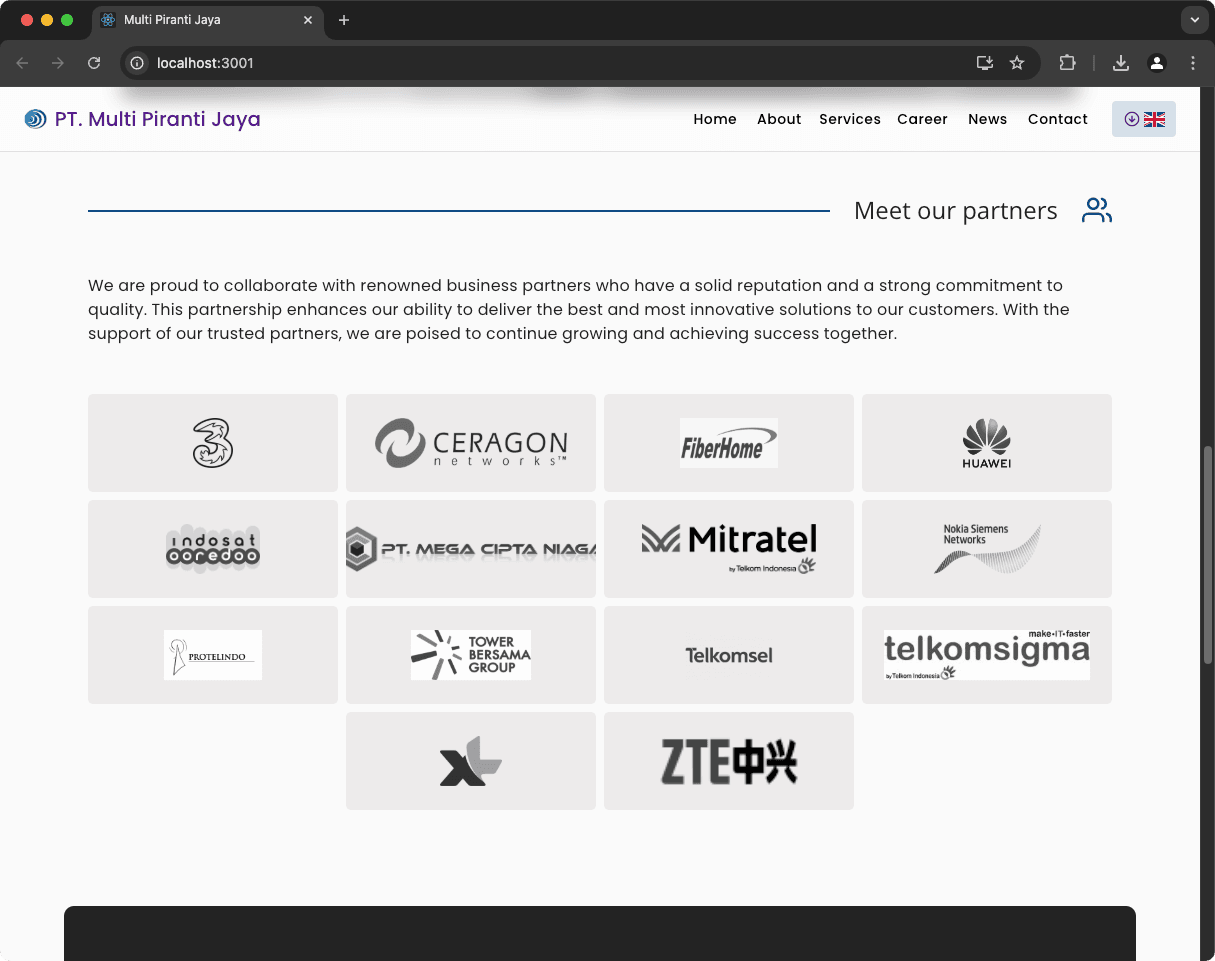Open the Chrome three-dot menu
This screenshot has height=961, width=1215.
click(1193, 63)
